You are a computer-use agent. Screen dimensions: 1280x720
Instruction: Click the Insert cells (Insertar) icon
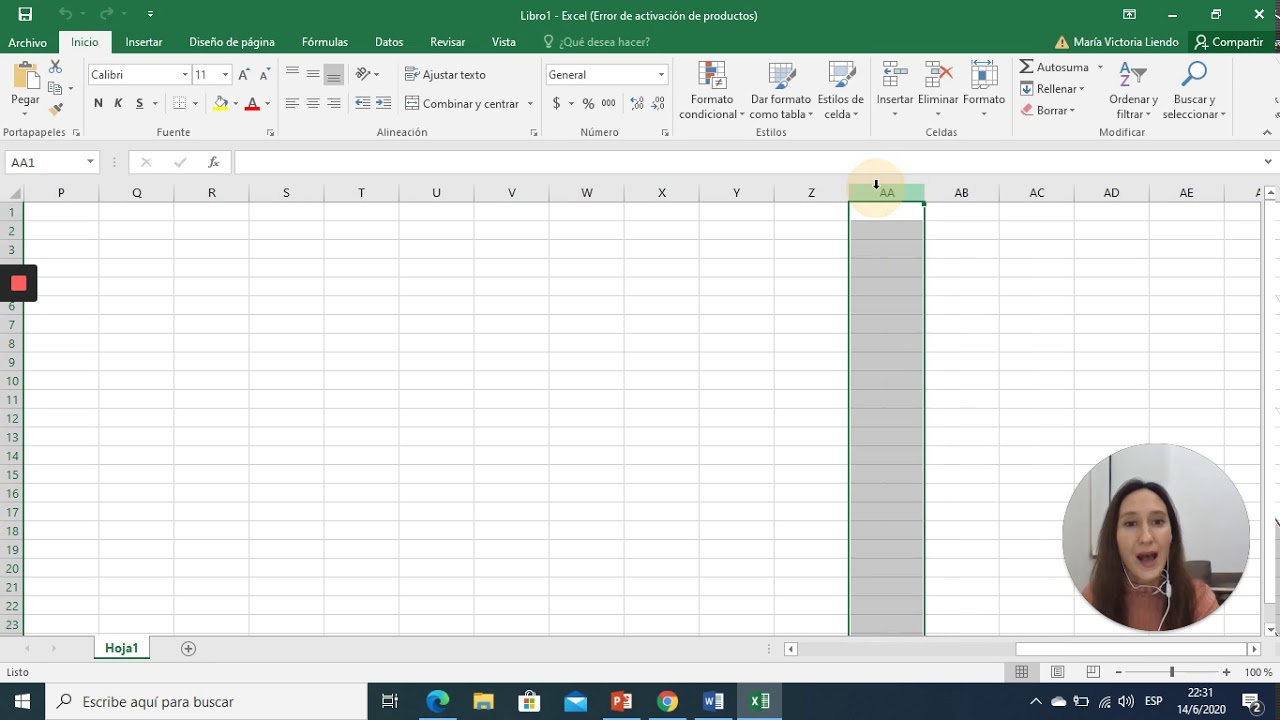pyautogui.click(x=895, y=76)
